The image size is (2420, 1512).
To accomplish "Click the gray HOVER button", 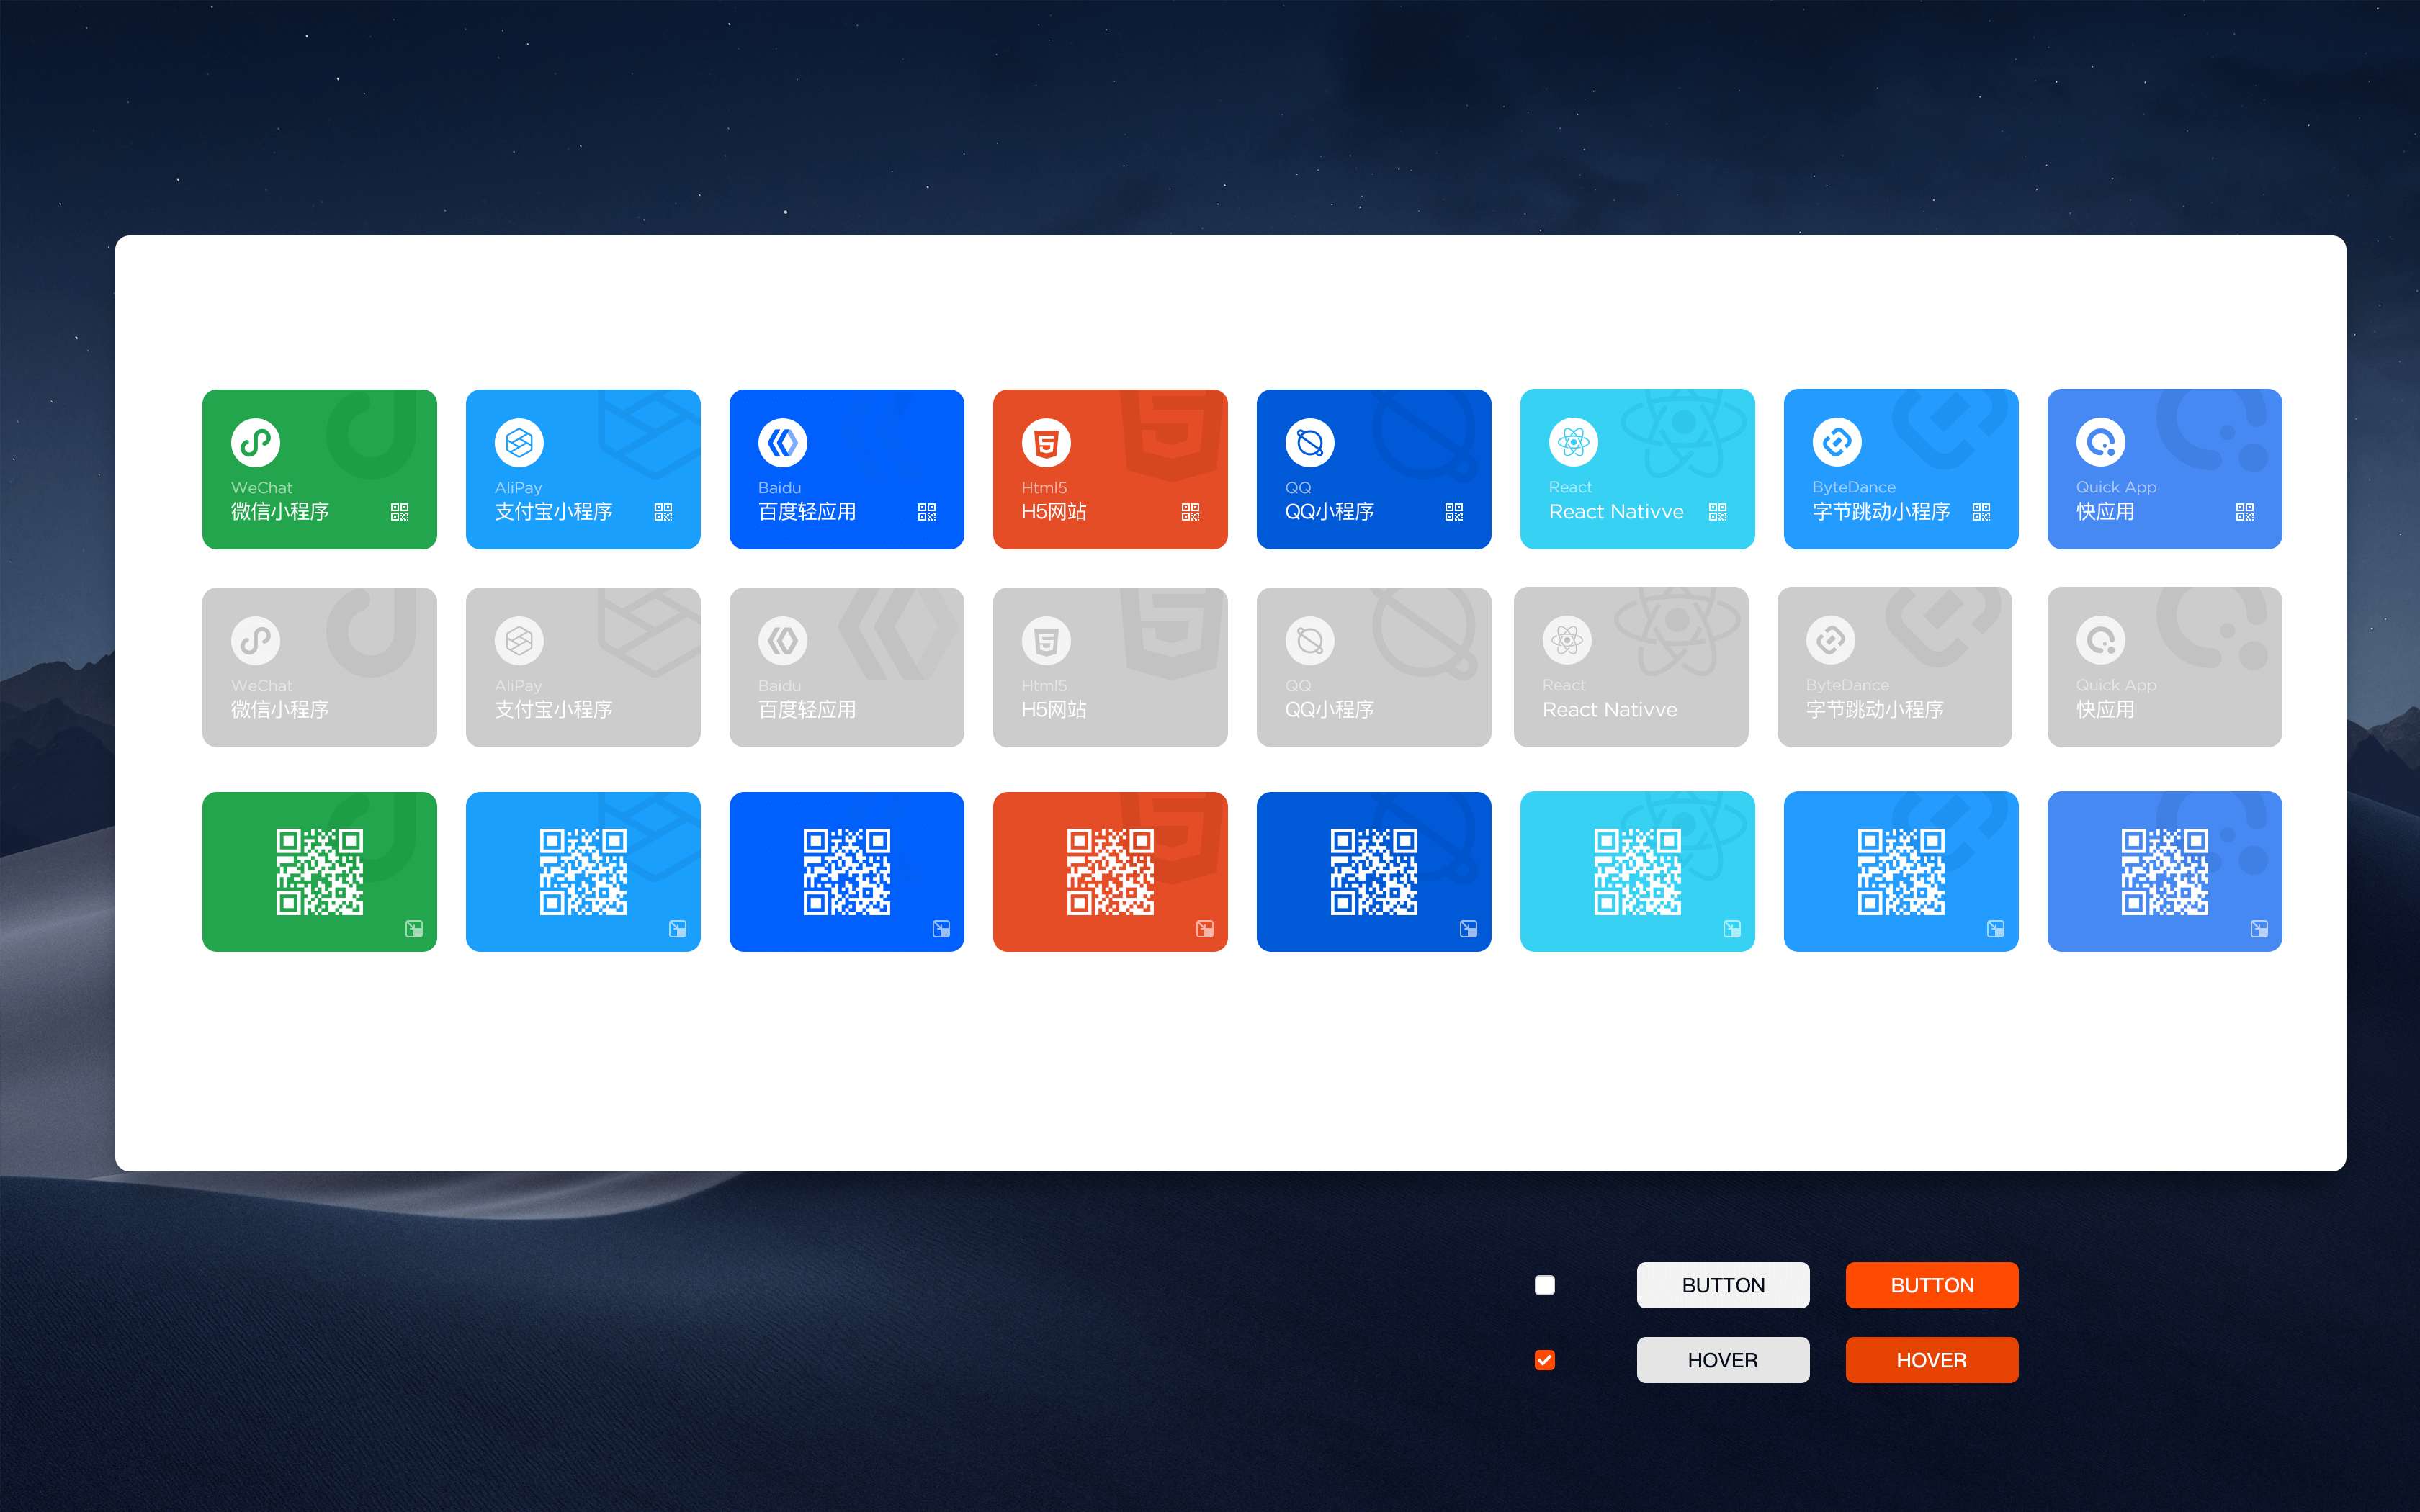I will pyautogui.click(x=1723, y=1360).
